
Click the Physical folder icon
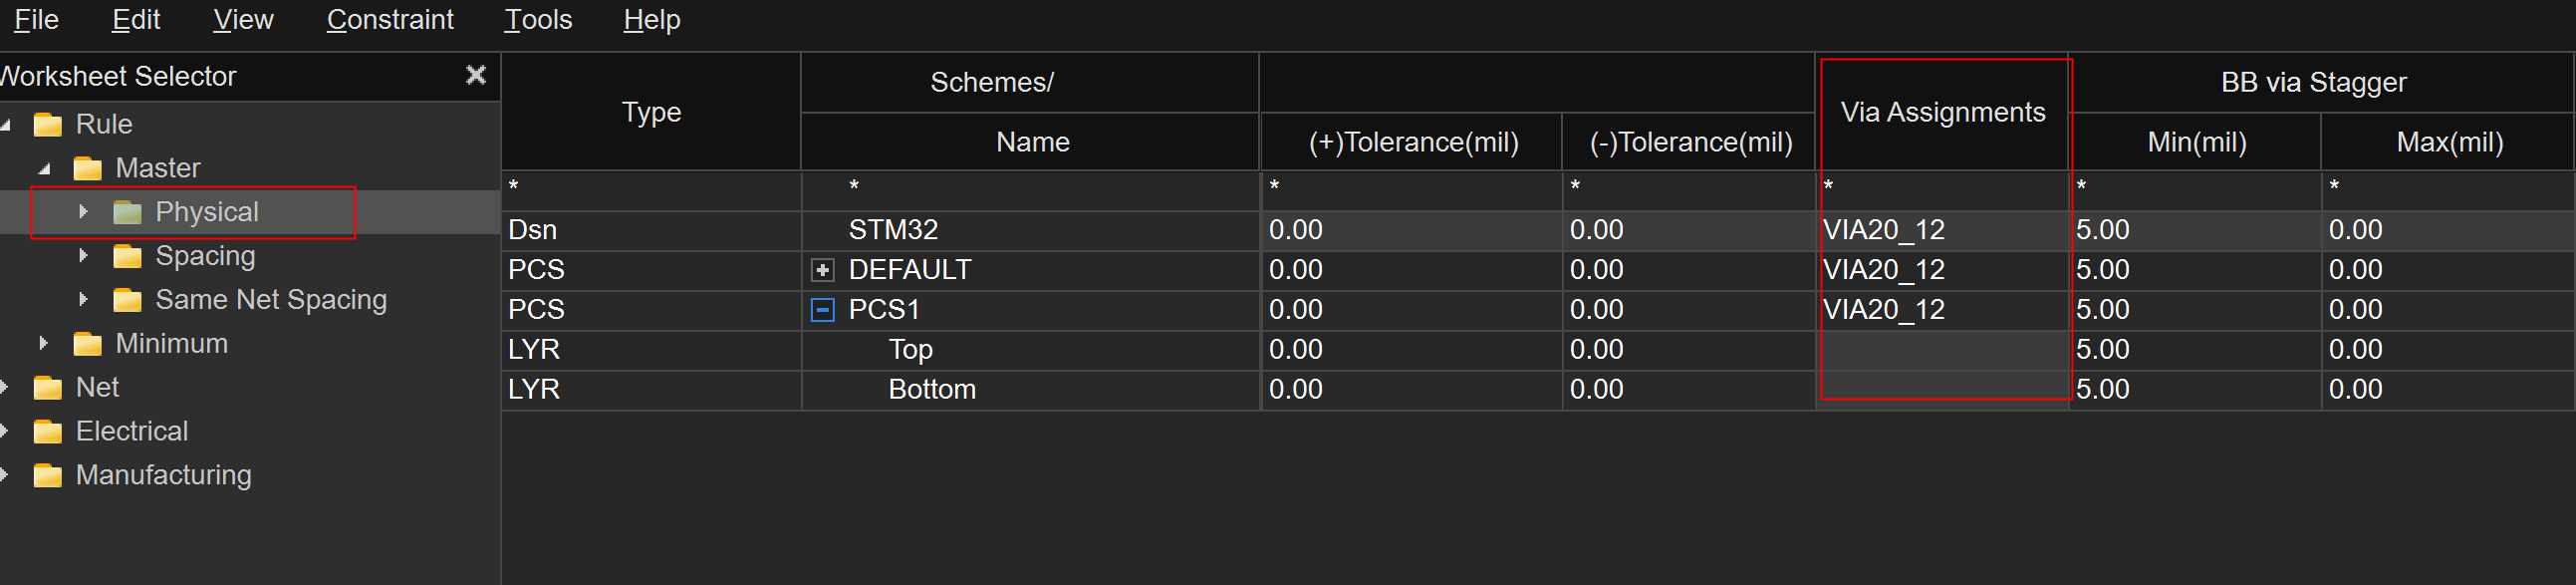tap(127, 212)
